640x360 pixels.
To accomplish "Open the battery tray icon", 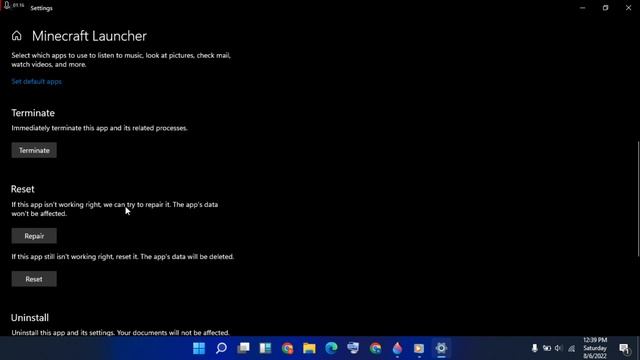I will click(x=547, y=348).
